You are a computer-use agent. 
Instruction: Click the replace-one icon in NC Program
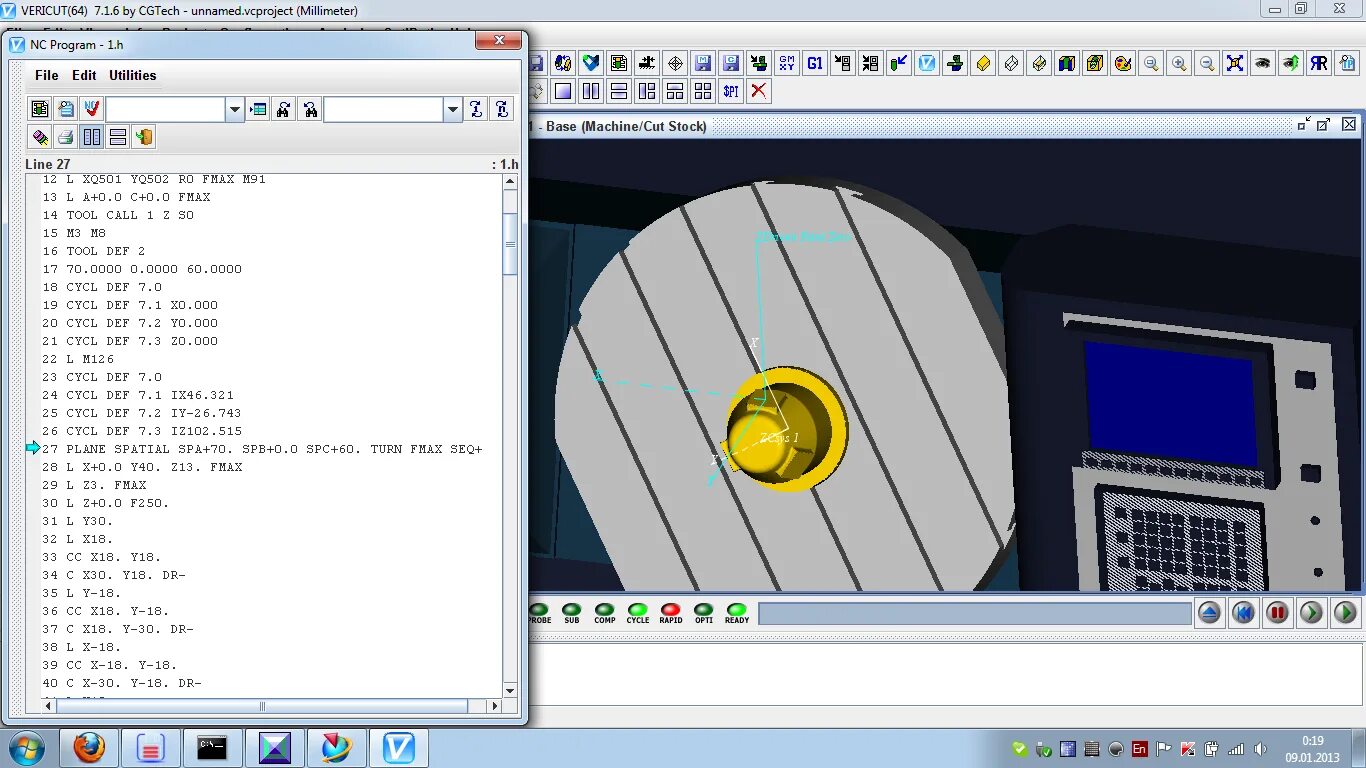point(476,109)
